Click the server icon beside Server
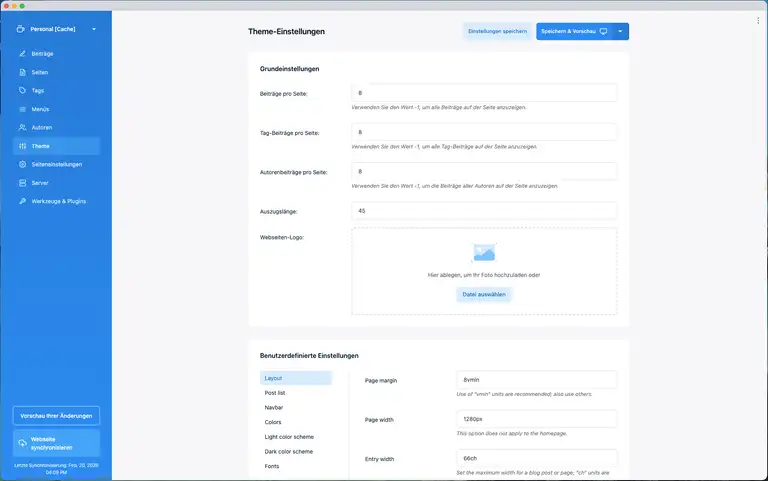Viewport: 768px width, 481px height. 23,183
